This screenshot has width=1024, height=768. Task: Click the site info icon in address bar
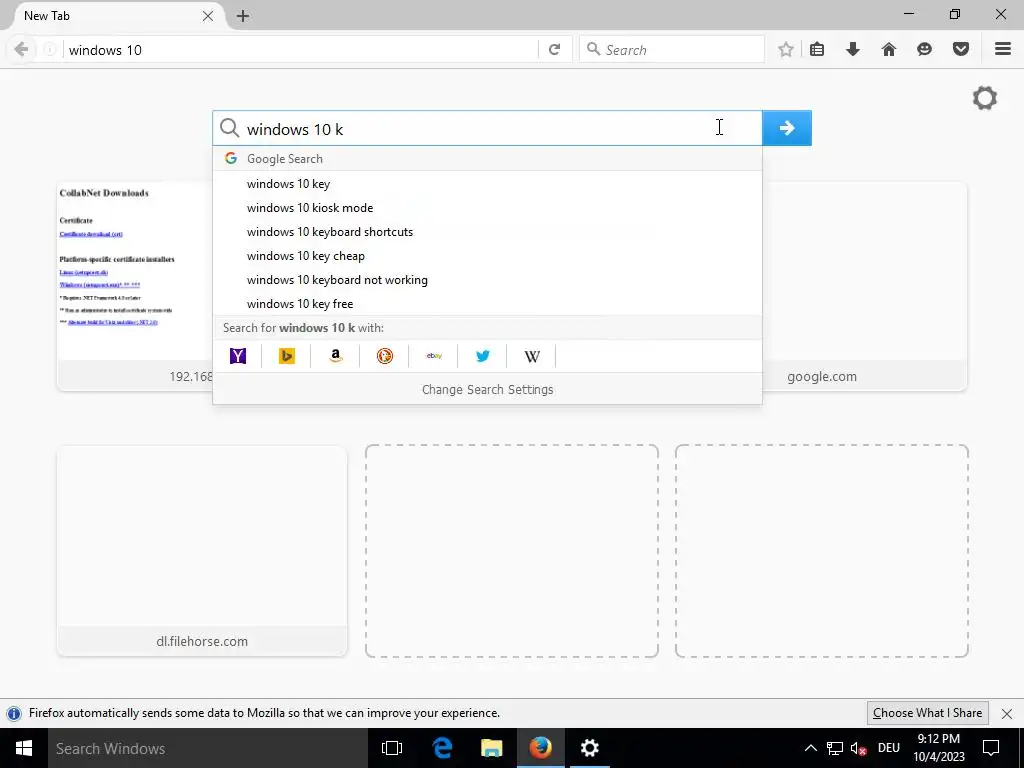[50, 50]
